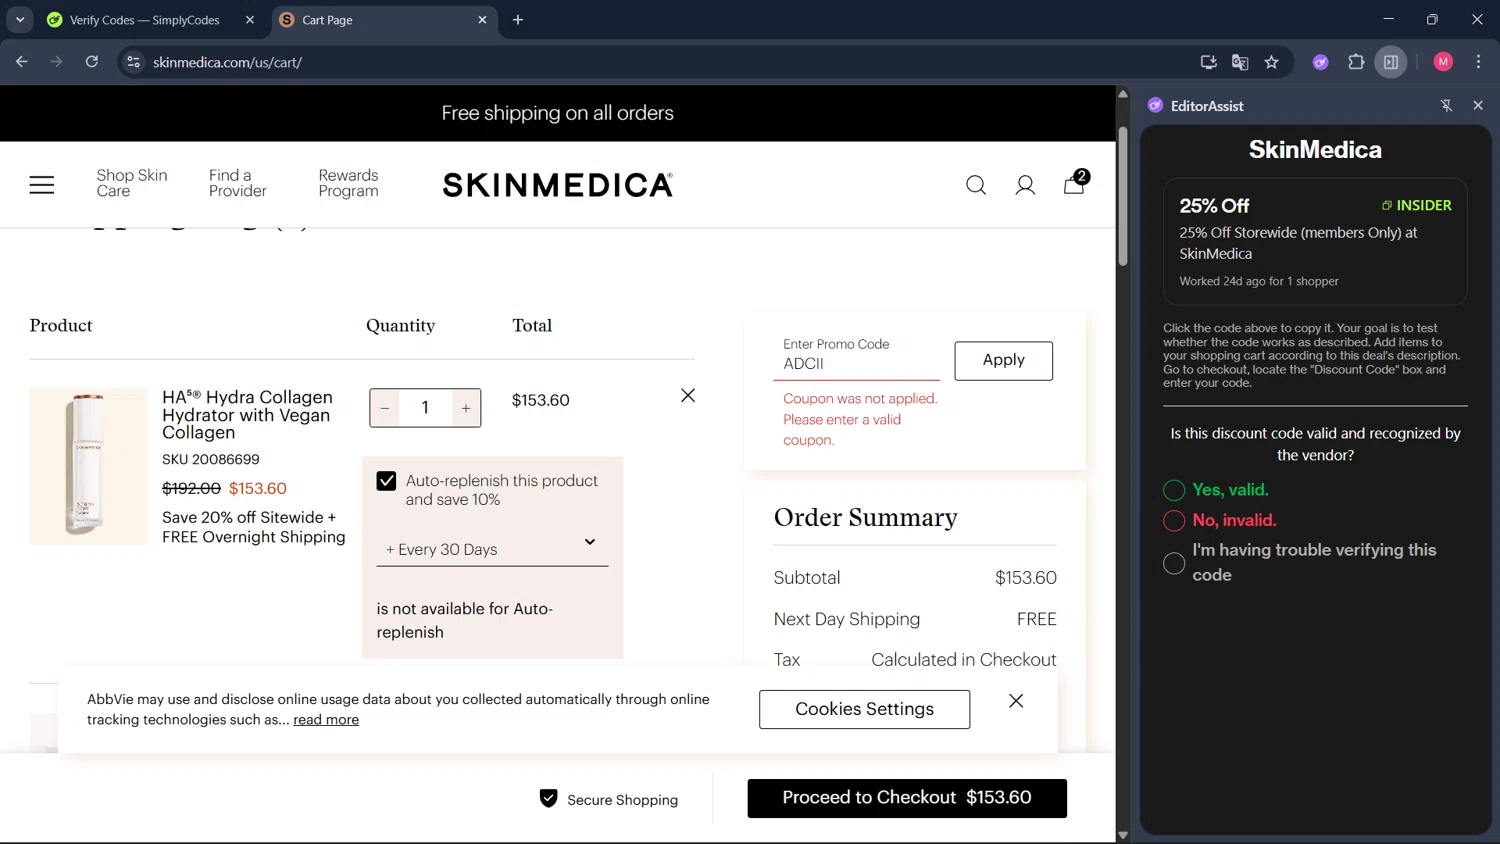Open the Chrome profile avatar M
Screen dimensions: 1500x844
(1443, 62)
